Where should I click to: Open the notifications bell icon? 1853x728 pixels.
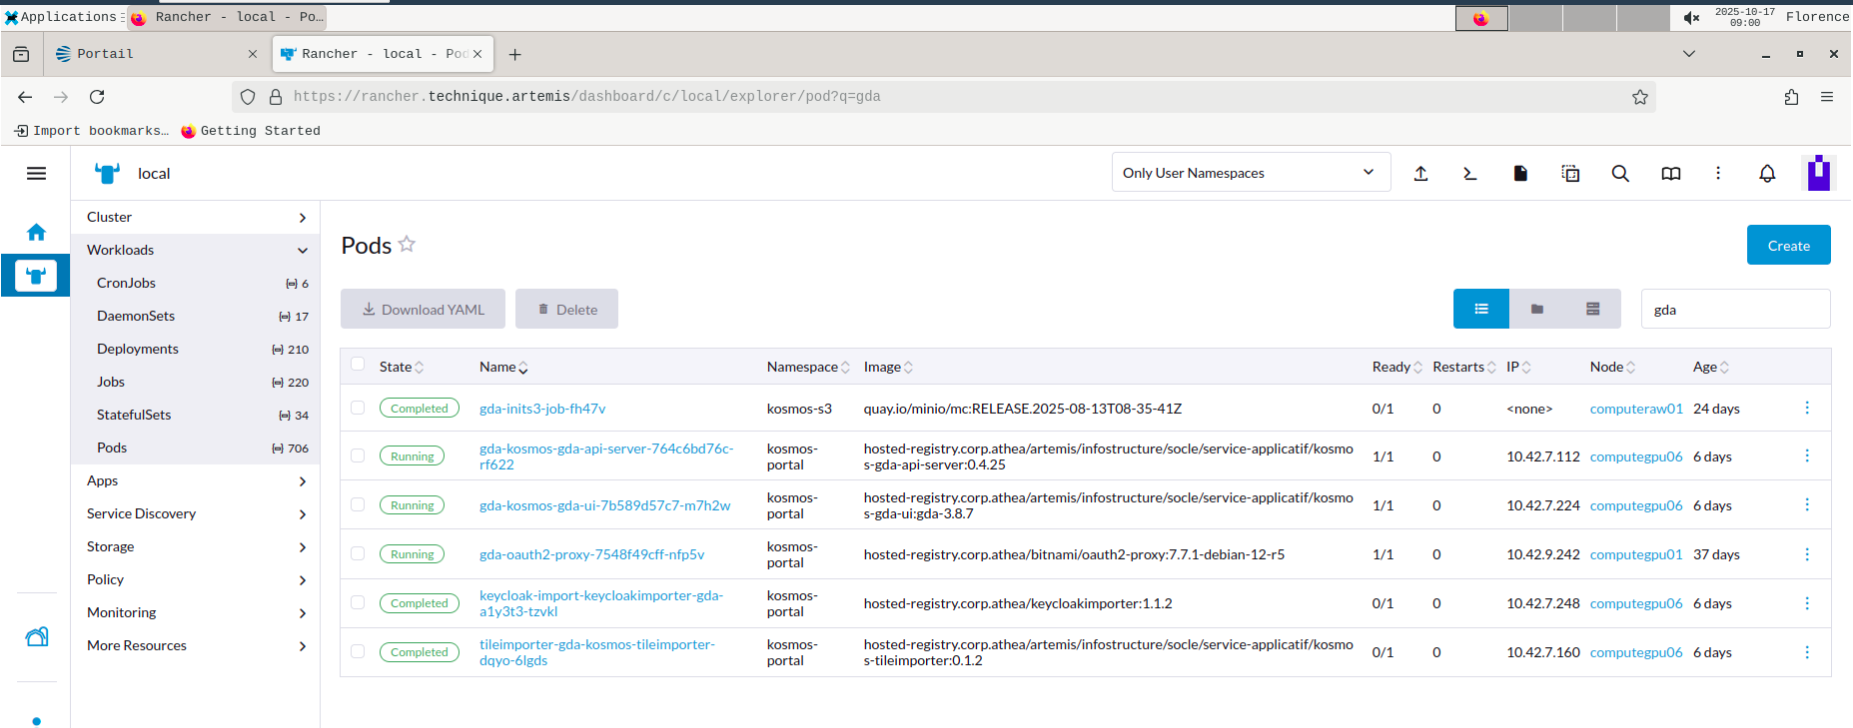coord(1767,174)
